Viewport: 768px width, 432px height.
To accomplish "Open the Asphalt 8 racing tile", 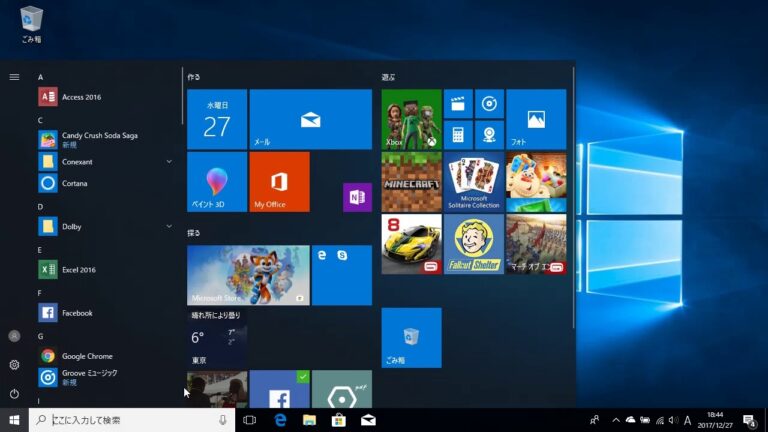I will pos(411,244).
